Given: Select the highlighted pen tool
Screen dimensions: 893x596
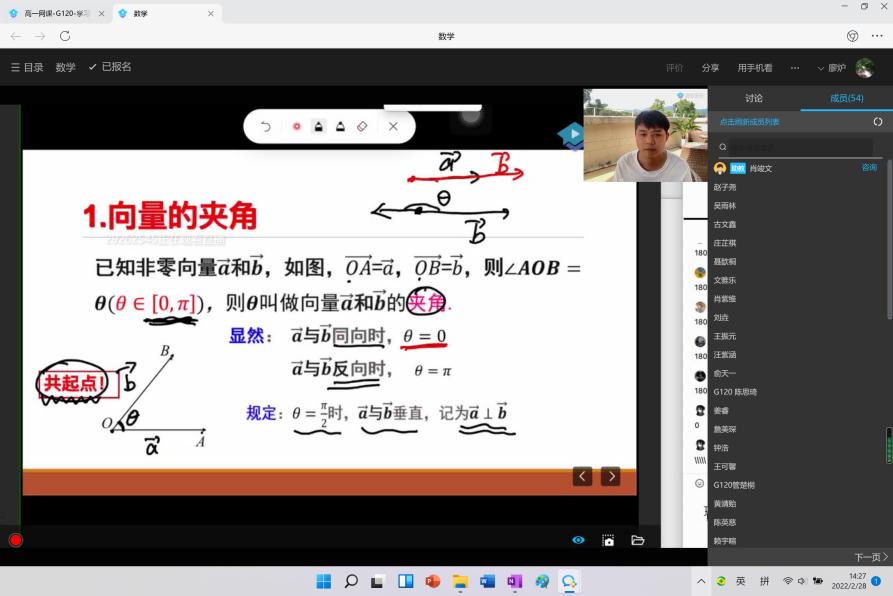Looking at the screenshot, I should coord(318,127).
